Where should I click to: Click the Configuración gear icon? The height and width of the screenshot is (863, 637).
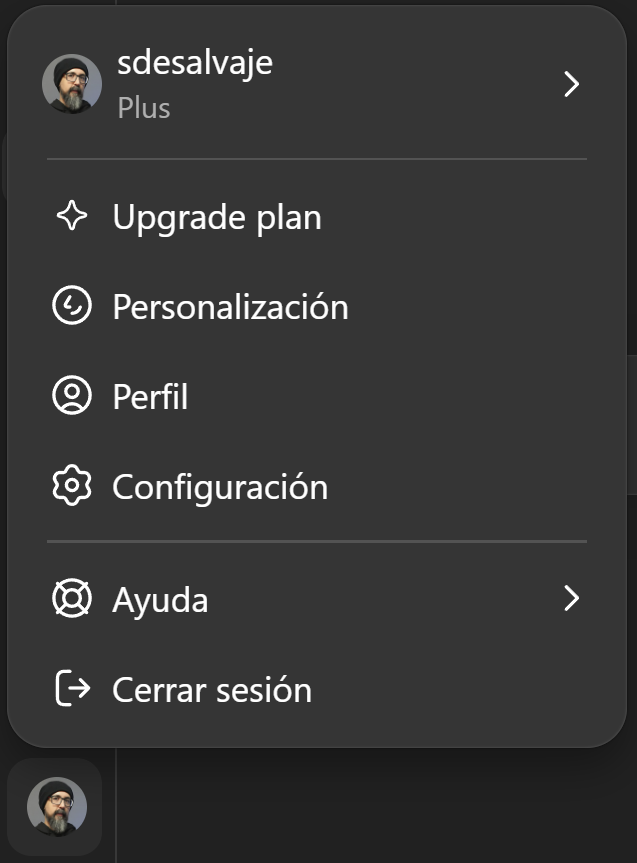72,485
